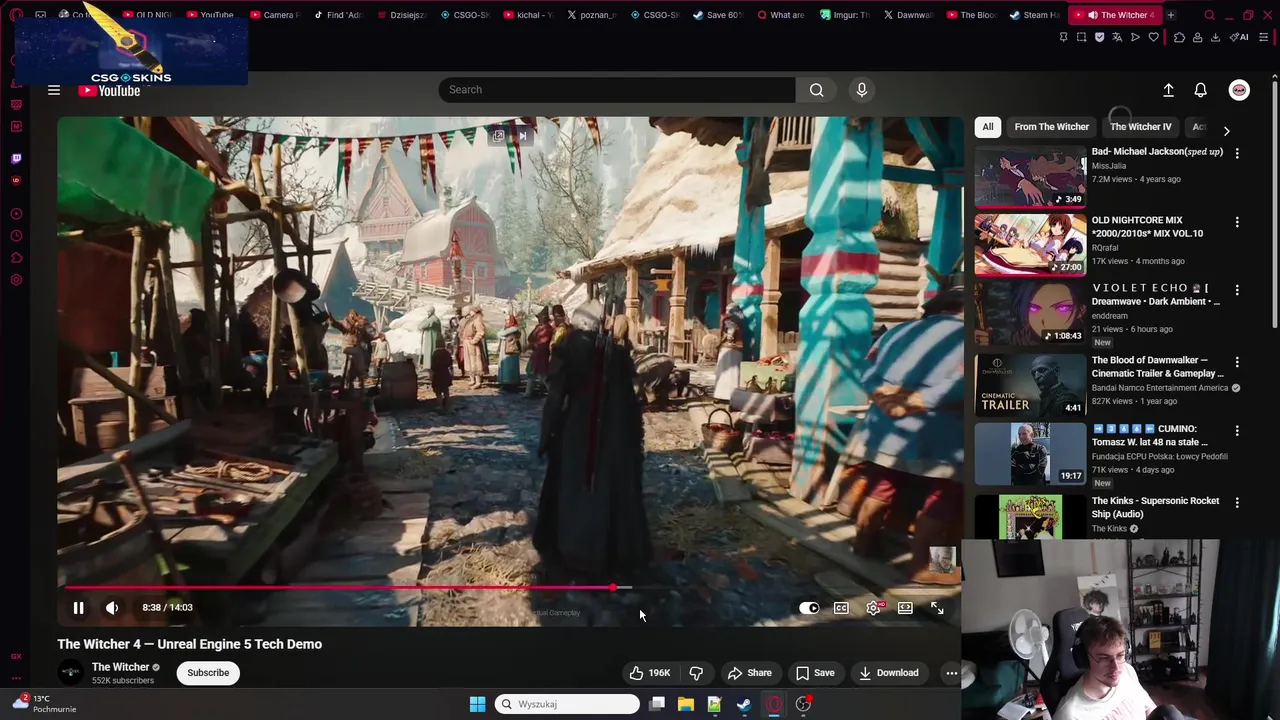
Task: Click inside the YouTube search field
Action: [x=617, y=90]
